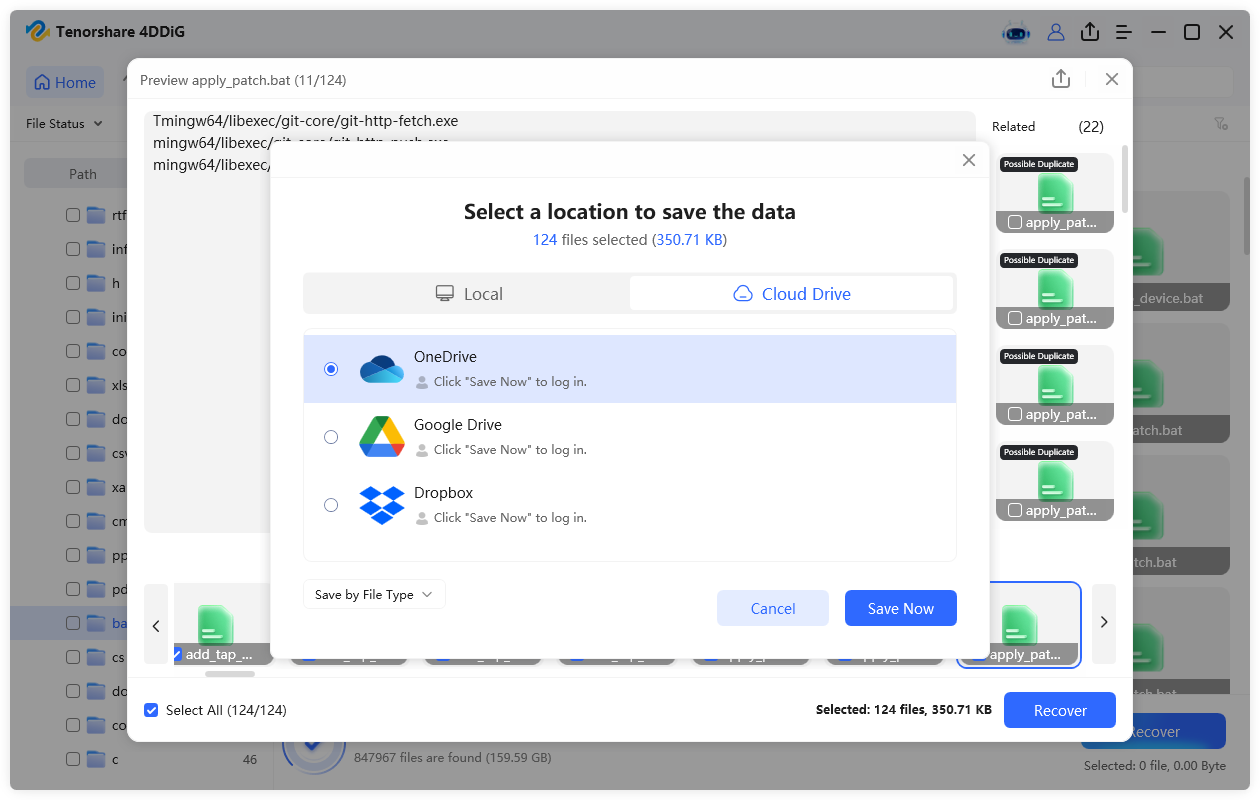
Task: Go to the previous thumbnail with left arrow
Action: pos(156,624)
